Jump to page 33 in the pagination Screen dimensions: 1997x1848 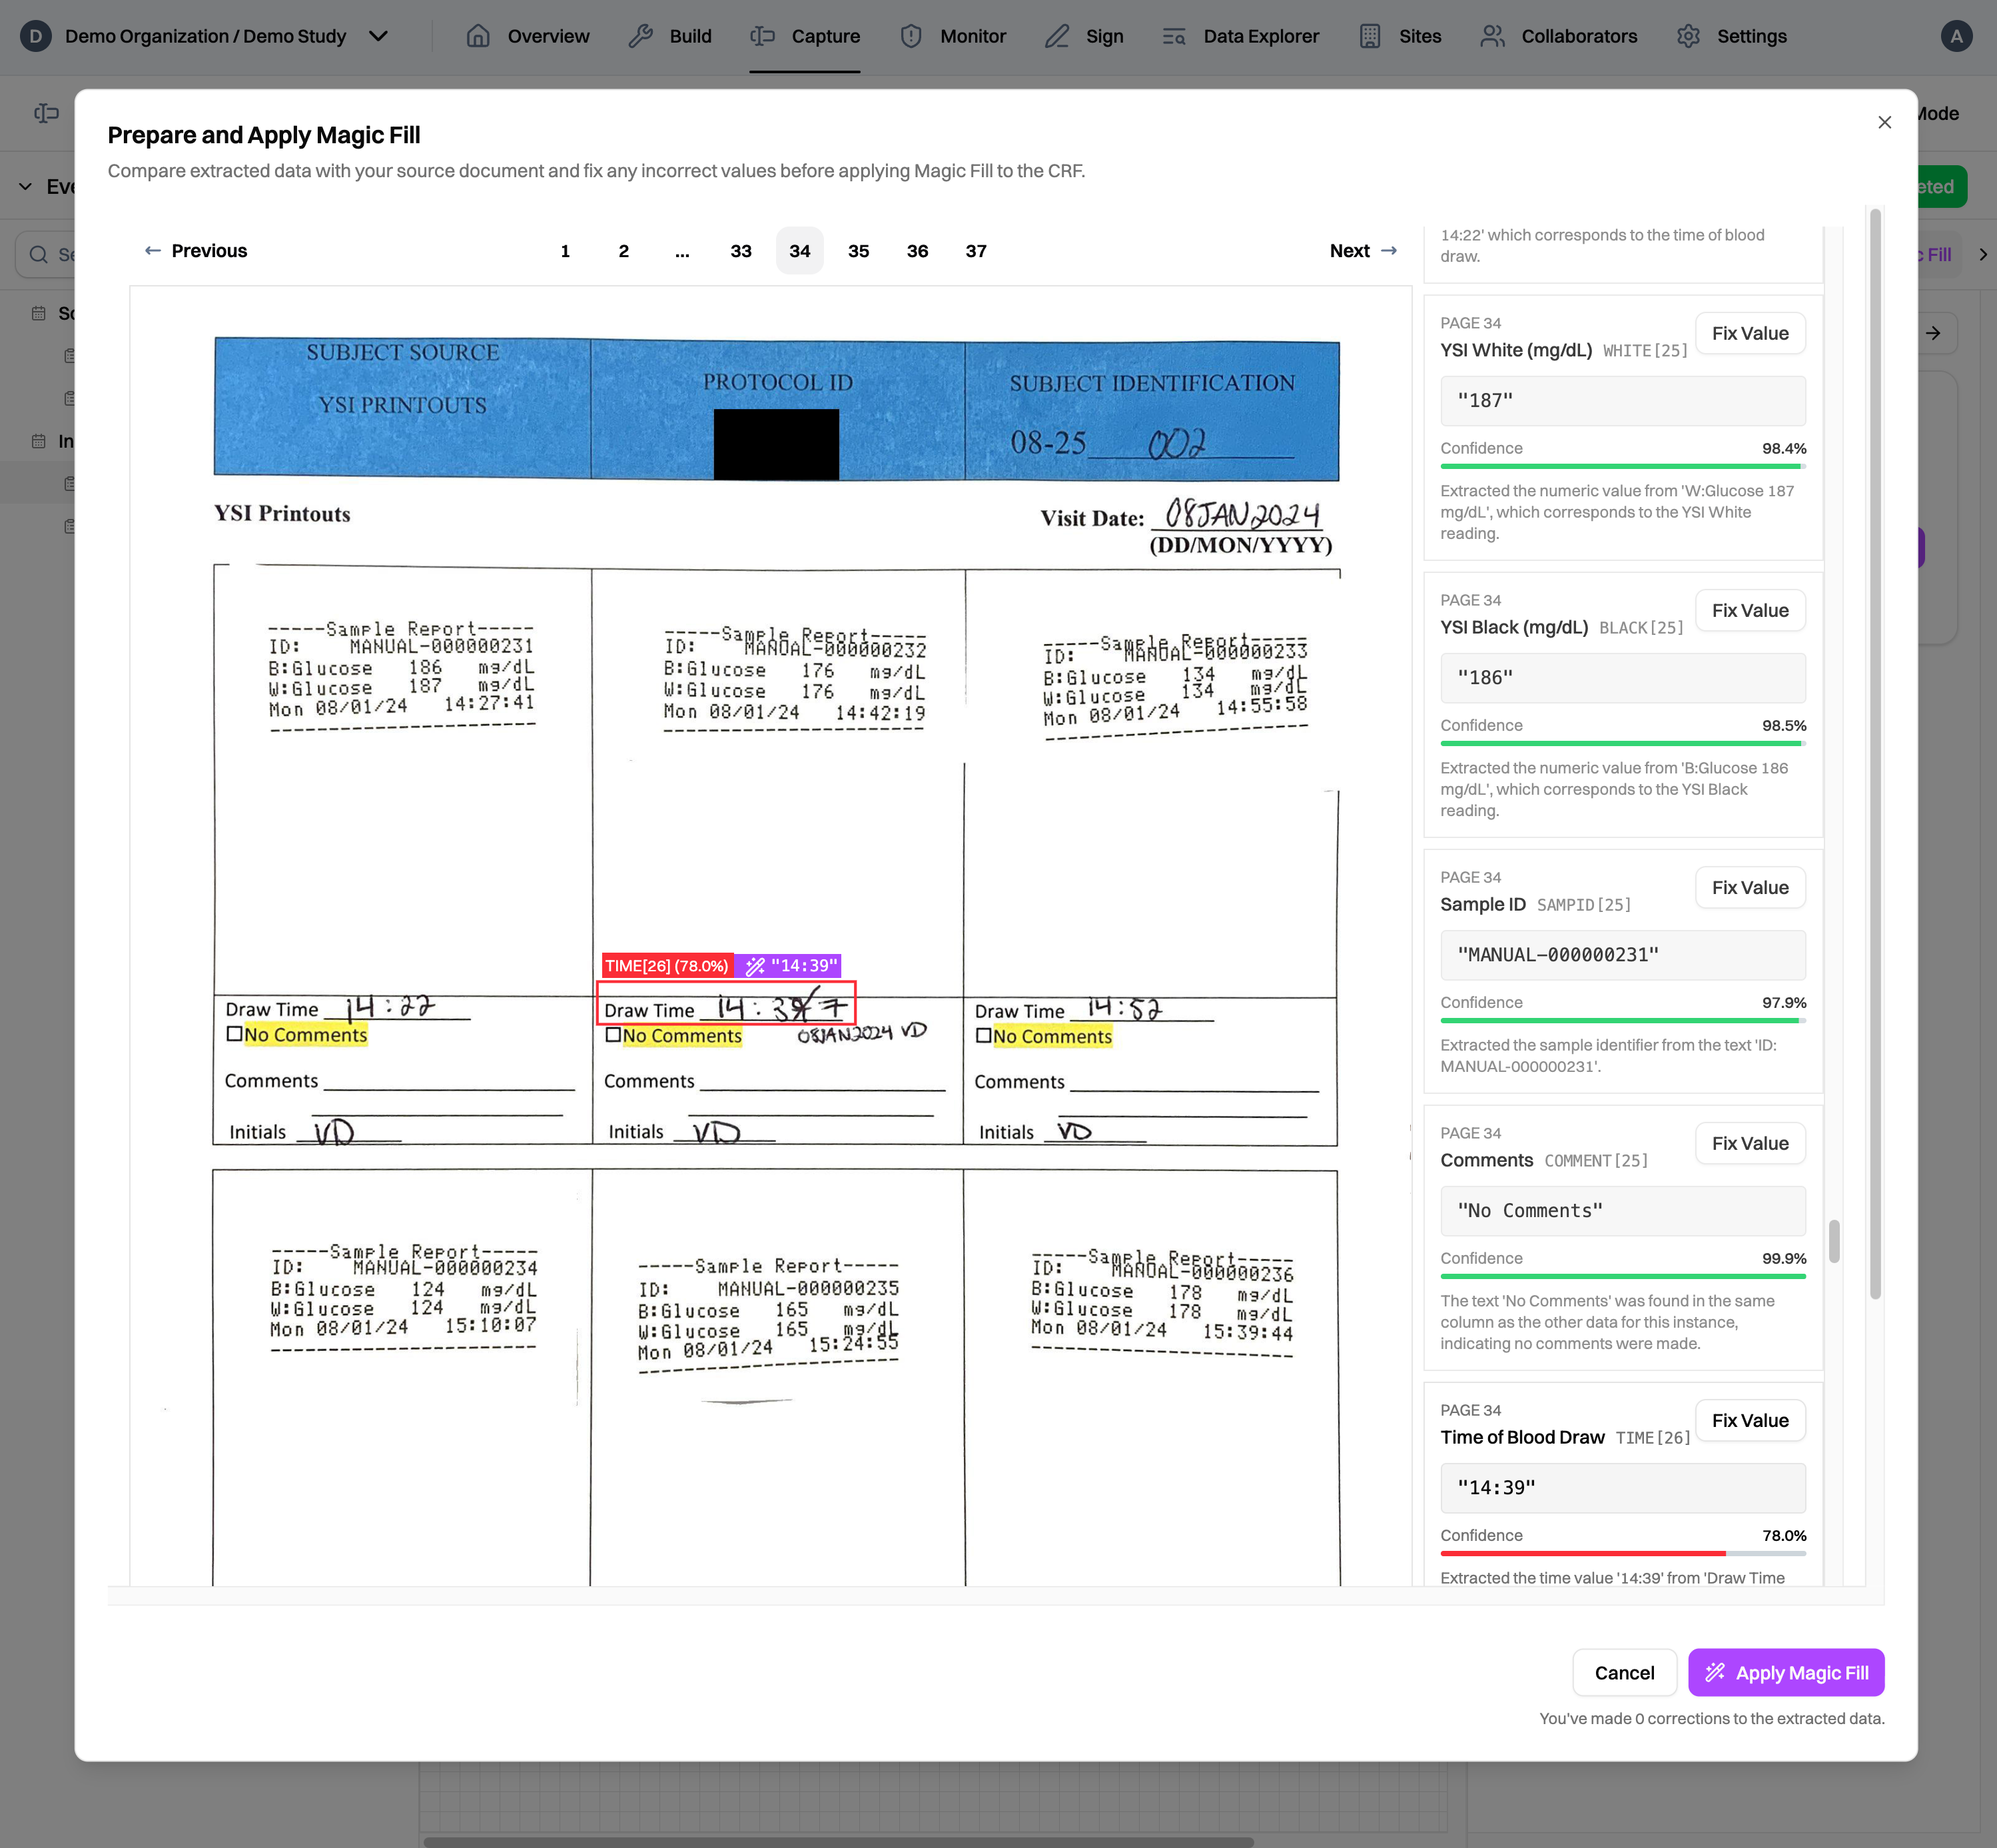pos(740,251)
